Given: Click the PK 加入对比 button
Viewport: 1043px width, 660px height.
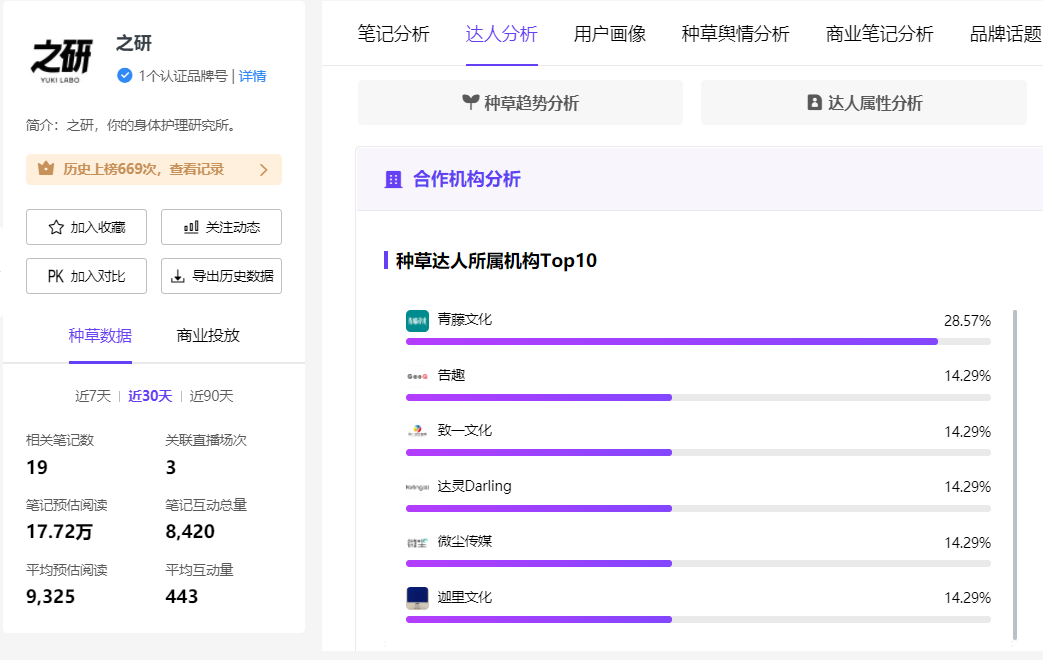Looking at the screenshot, I should click(86, 276).
